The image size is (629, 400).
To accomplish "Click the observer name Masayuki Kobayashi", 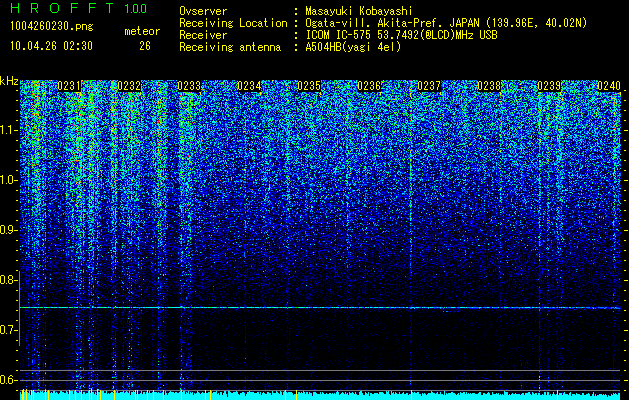I will [x=359, y=11].
